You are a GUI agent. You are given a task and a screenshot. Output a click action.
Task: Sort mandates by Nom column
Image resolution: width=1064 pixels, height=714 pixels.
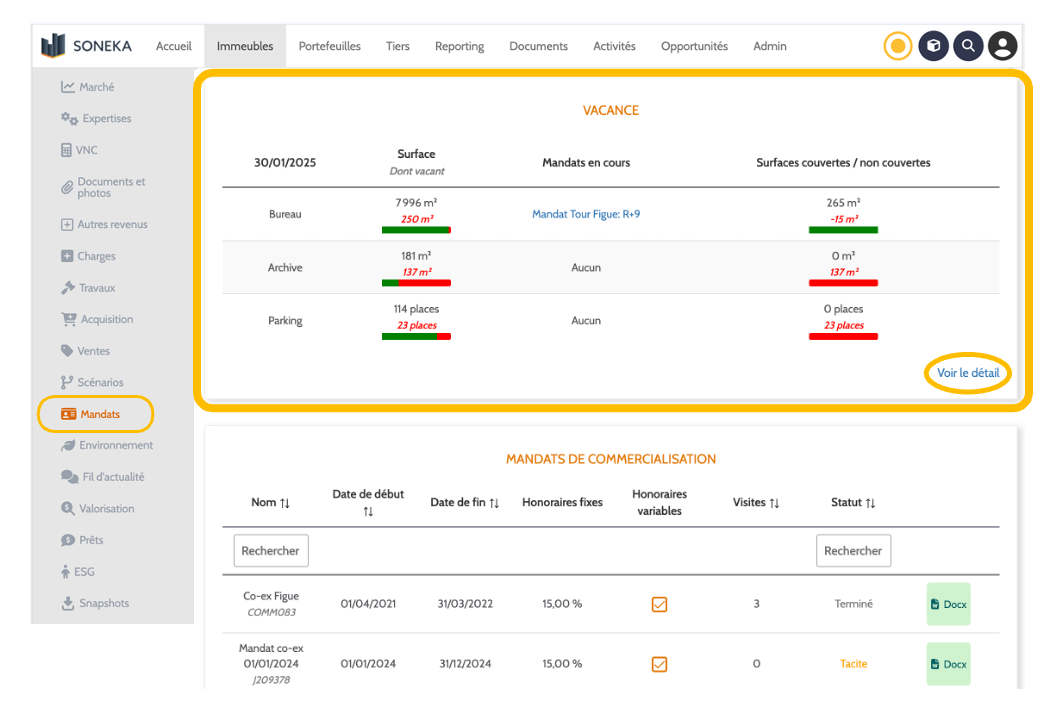click(270, 503)
